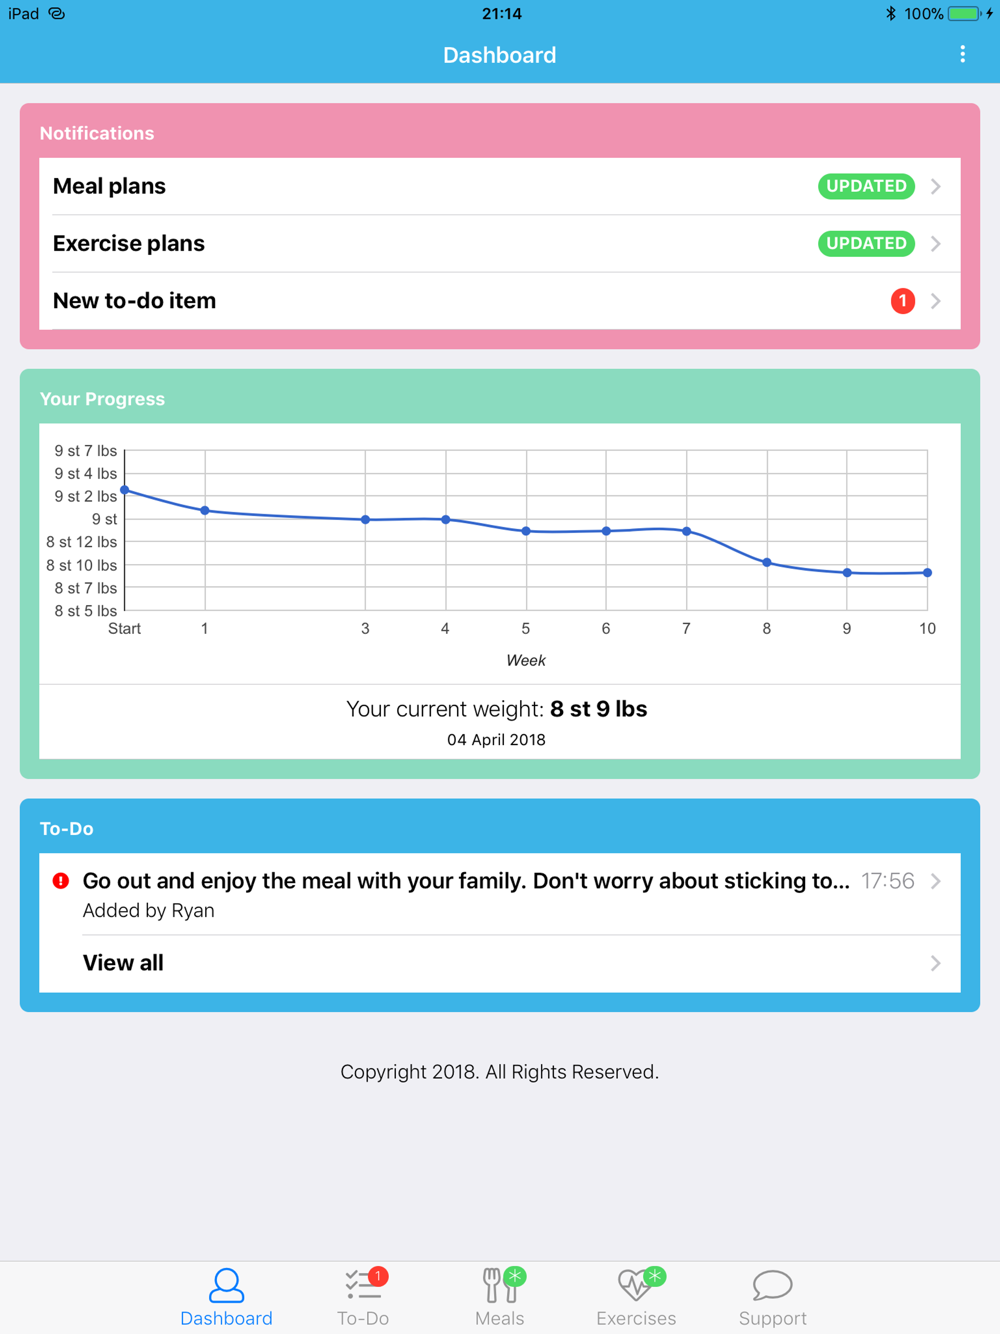Image resolution: width=1000 pixels, height=1334 pixels.
Task: Open the To-Do checklist tab icon
Action: click(362, 1285)
